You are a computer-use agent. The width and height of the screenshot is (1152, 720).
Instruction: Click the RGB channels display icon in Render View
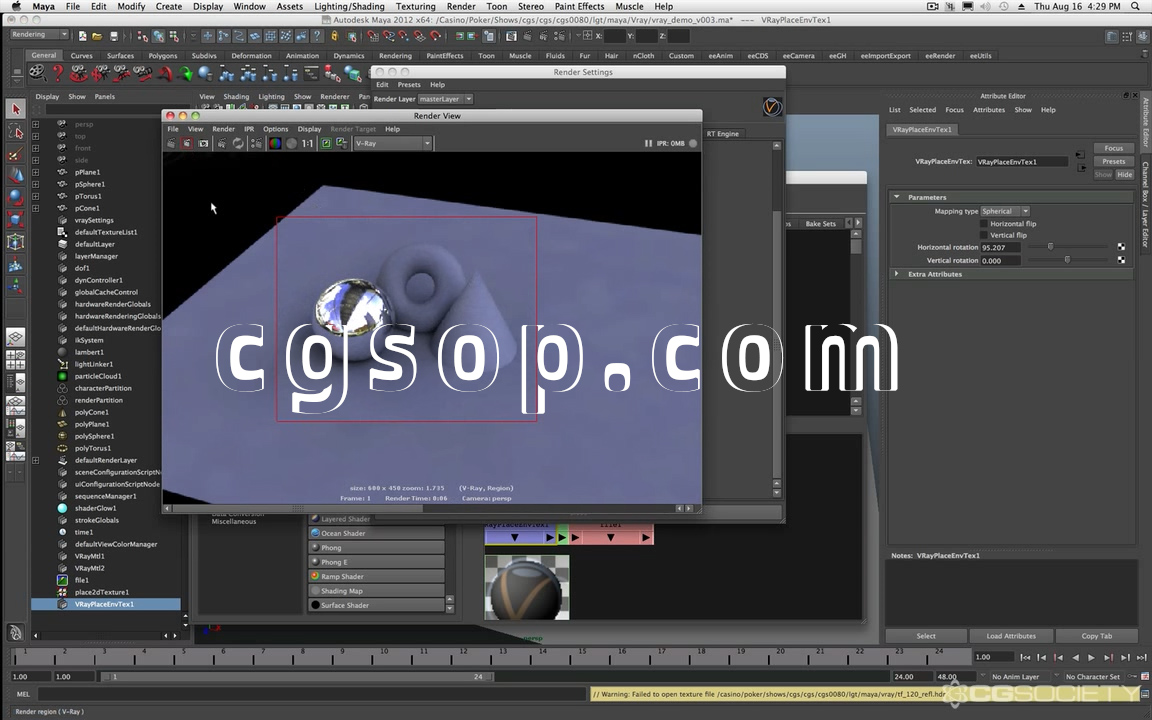[x=275, y=143]
